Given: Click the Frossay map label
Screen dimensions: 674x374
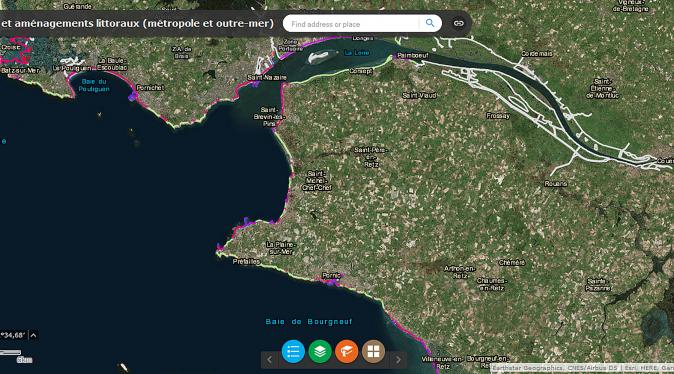Looking at the screenshot, I should point(499,116).
